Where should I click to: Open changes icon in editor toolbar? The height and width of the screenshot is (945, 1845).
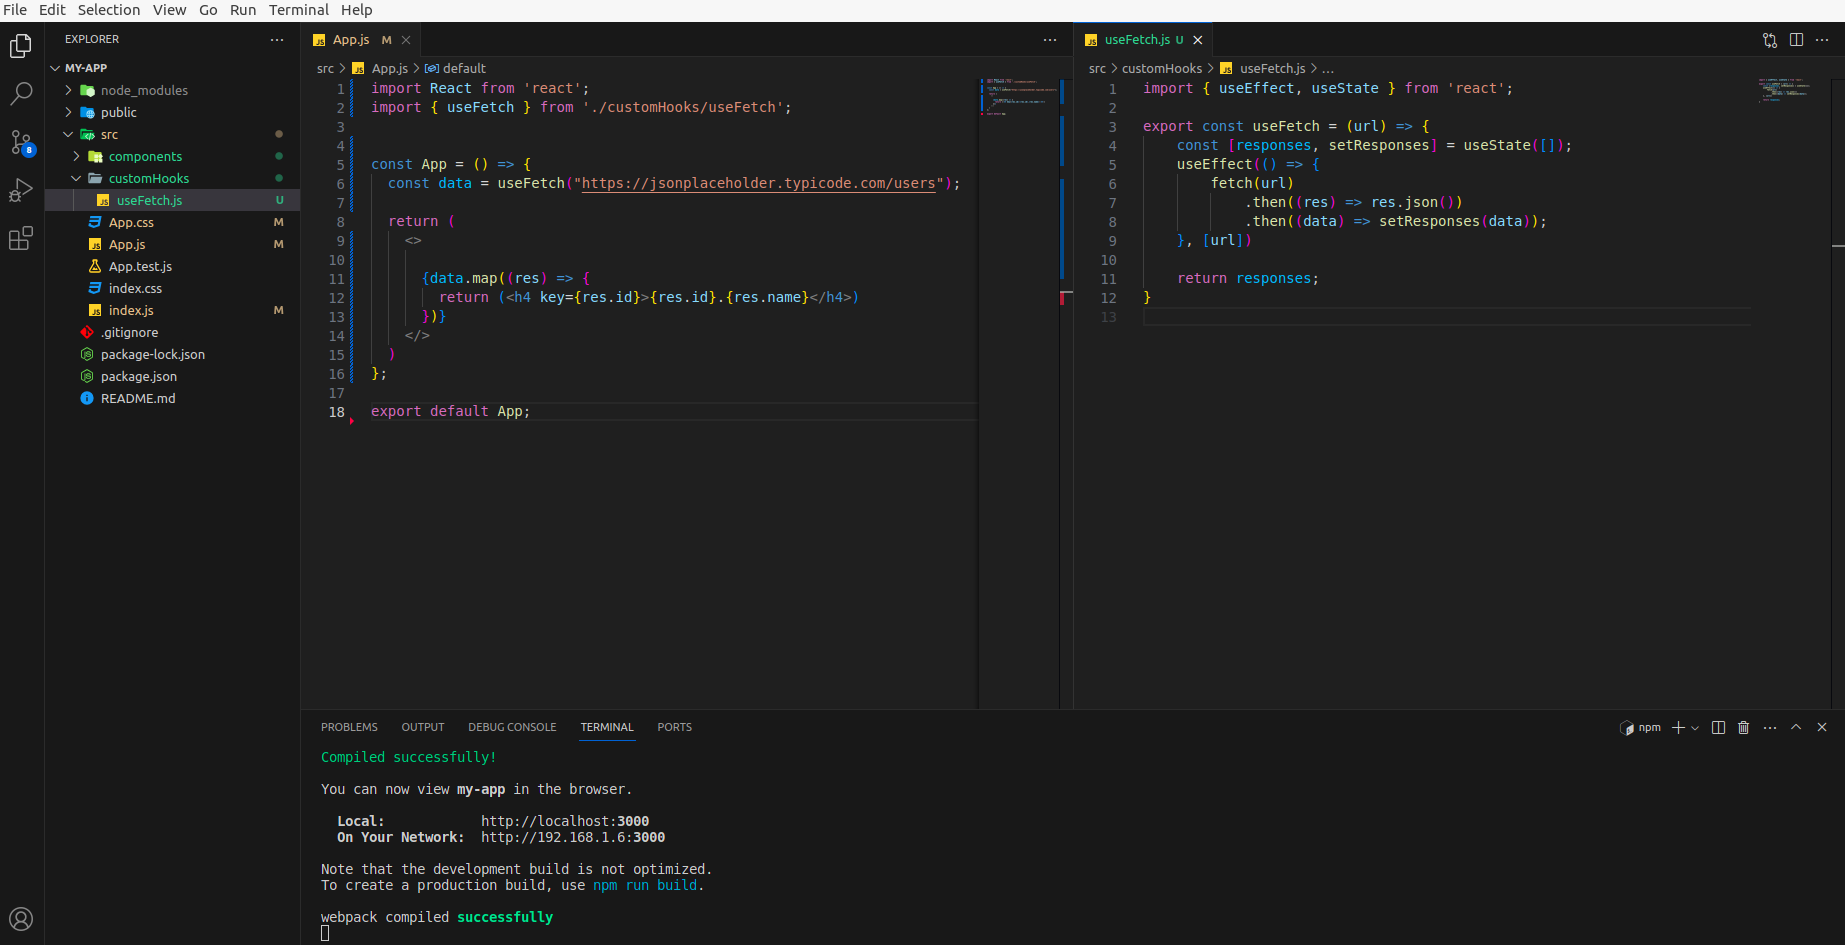point(1770,40)
